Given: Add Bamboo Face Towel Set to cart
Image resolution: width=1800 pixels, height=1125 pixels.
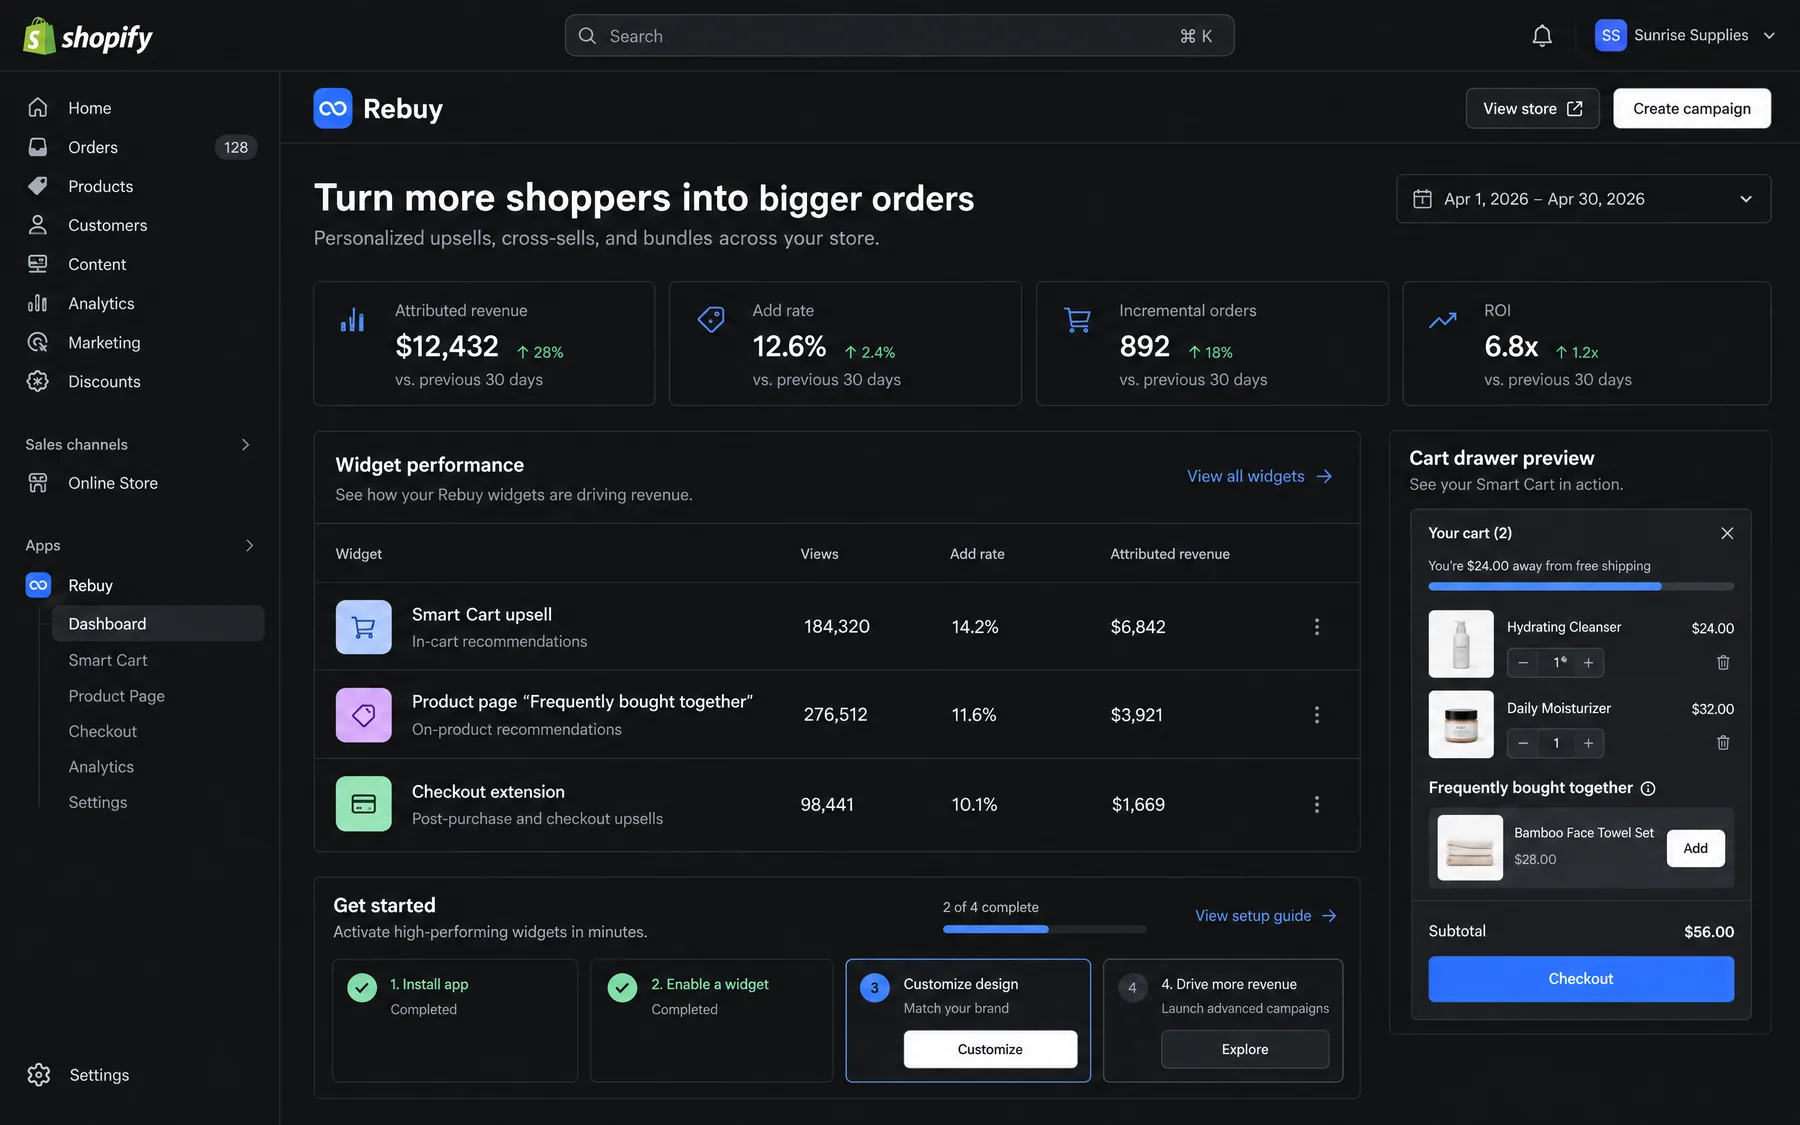Looking at the screenshot, I should (1695, 848).
